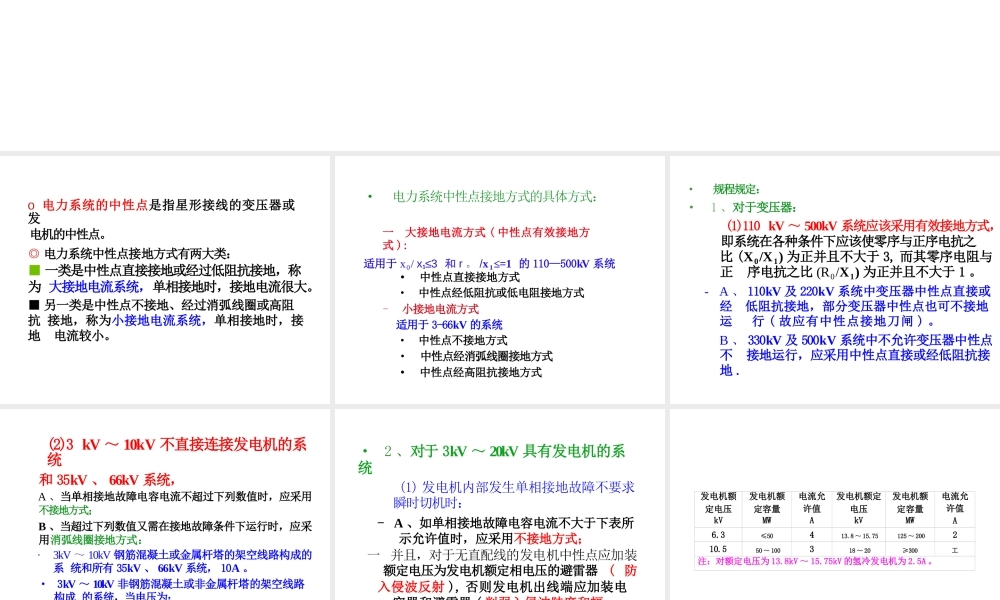Click the bullet 中性点直接接地方式
Screen dimensions: 1000x600
(x=469, y=277)
